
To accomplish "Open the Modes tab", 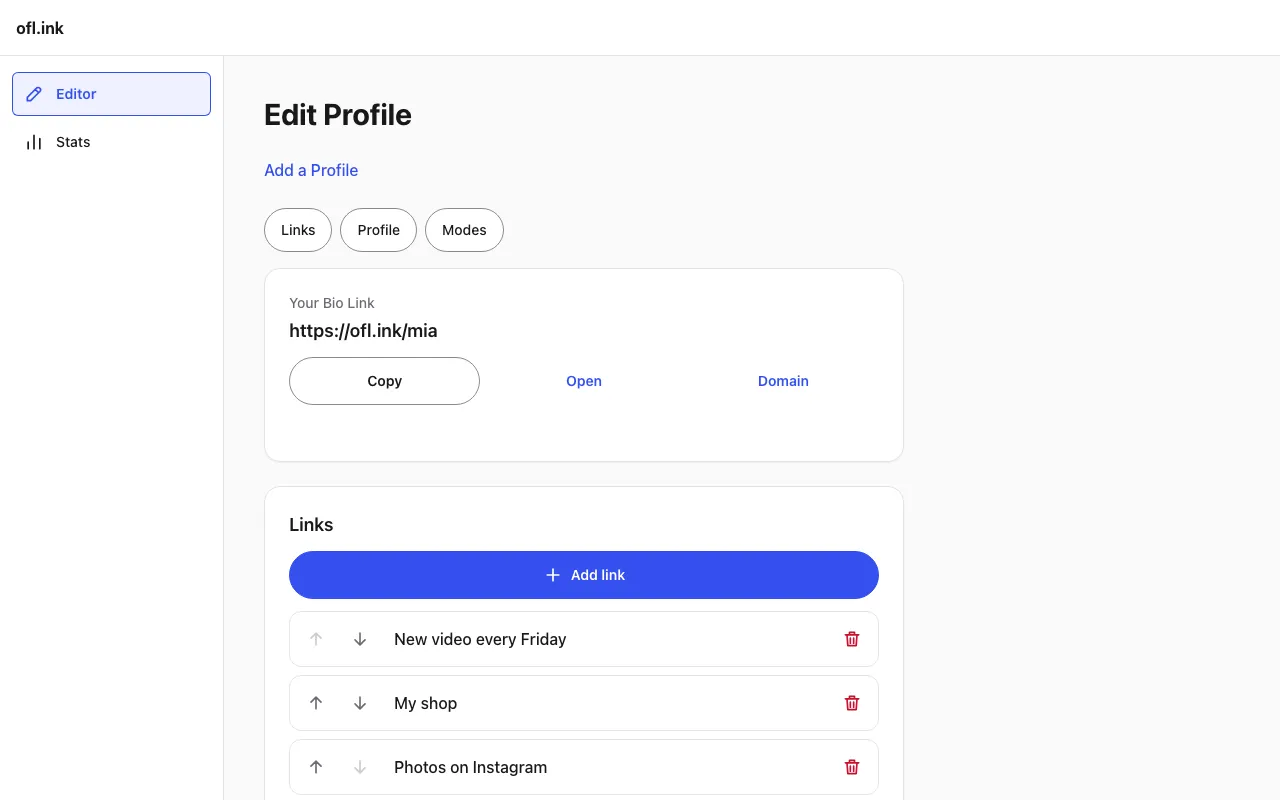I will (464, 230).
